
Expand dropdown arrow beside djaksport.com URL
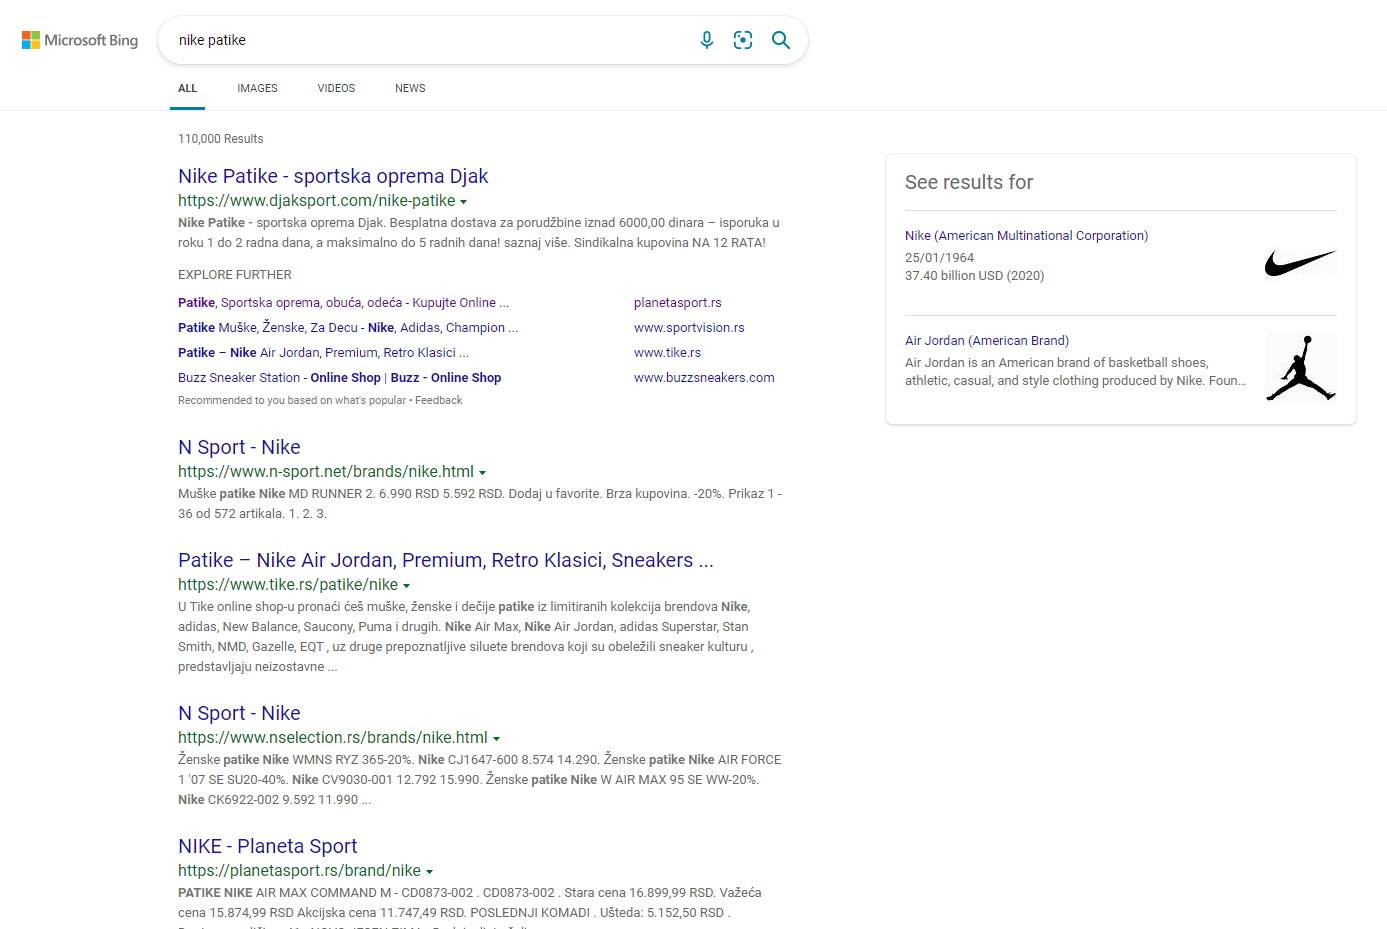[463, 202]
